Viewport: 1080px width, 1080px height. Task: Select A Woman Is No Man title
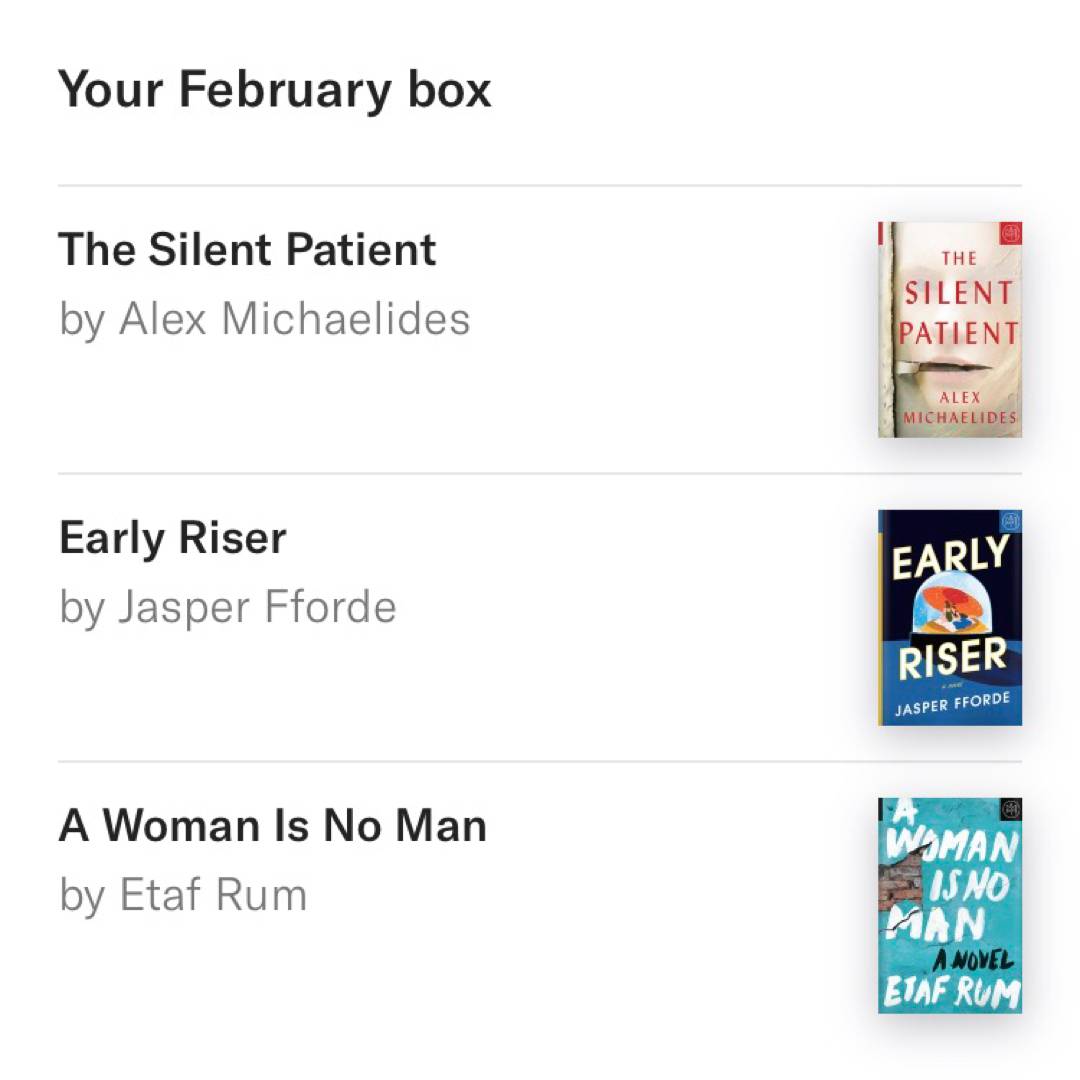point(273,826)
